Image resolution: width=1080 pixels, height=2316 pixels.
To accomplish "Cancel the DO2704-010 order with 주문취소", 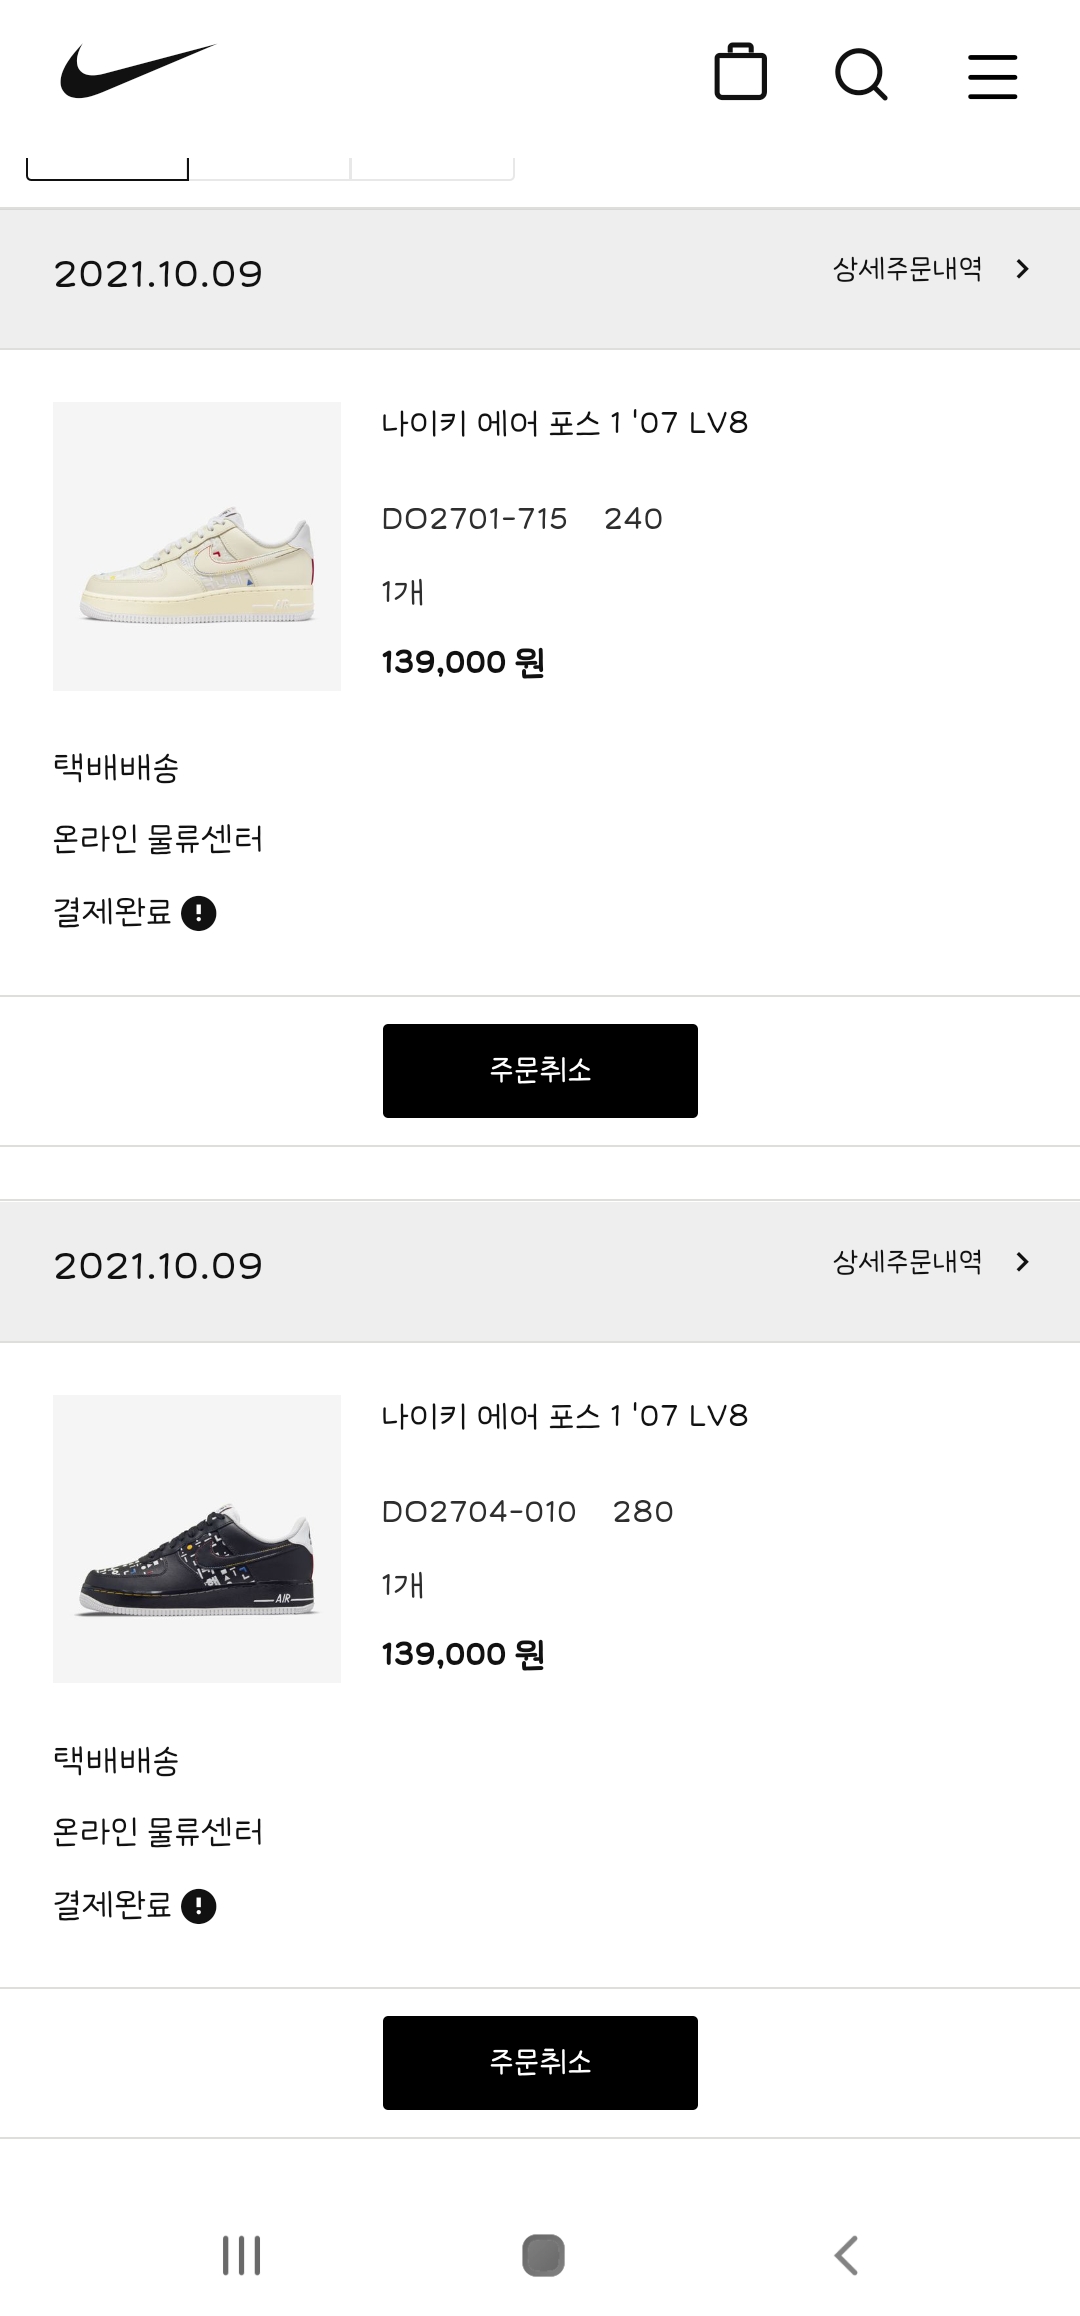I will point(540,2063).
